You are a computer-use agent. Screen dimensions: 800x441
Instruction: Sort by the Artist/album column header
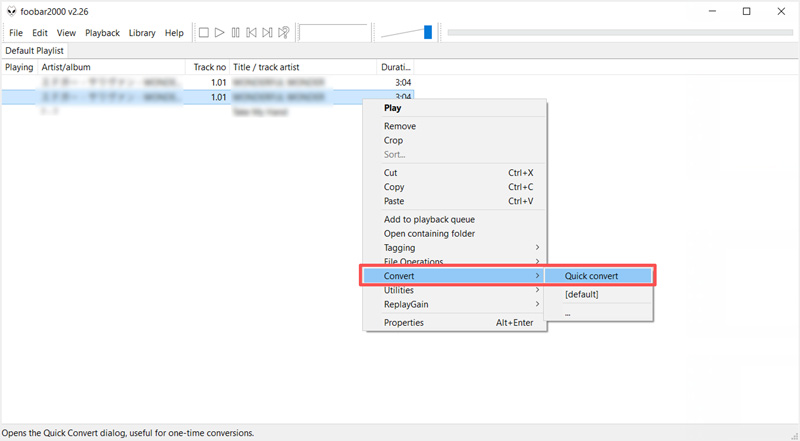coord(111,67)
